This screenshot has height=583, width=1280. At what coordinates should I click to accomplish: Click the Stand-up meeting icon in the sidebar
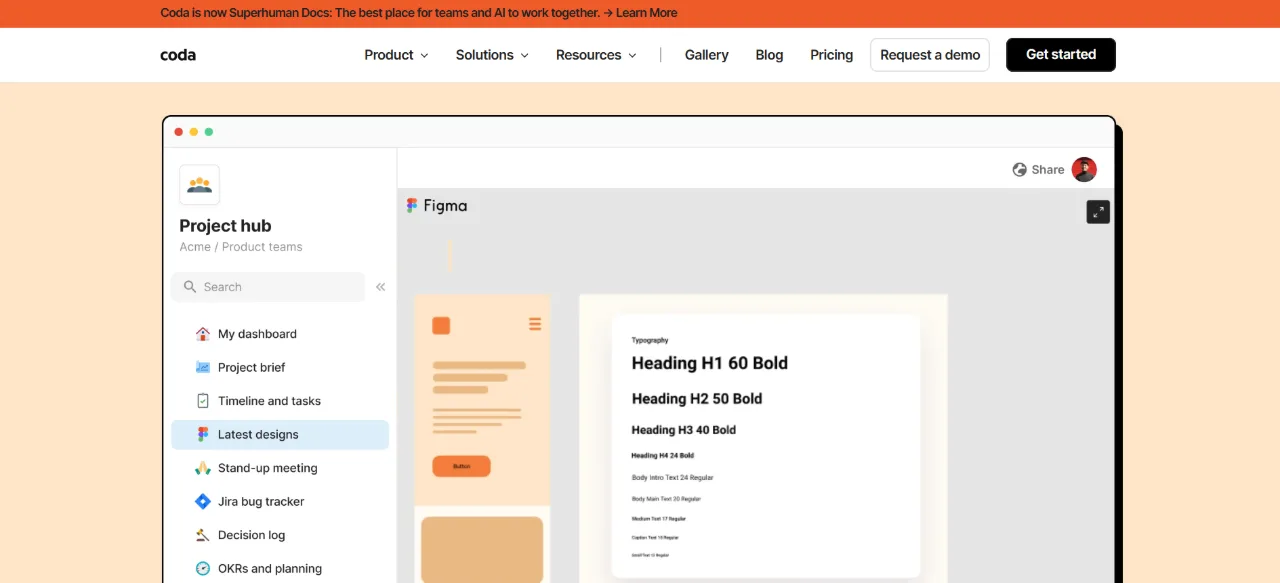tap(203, 468)
